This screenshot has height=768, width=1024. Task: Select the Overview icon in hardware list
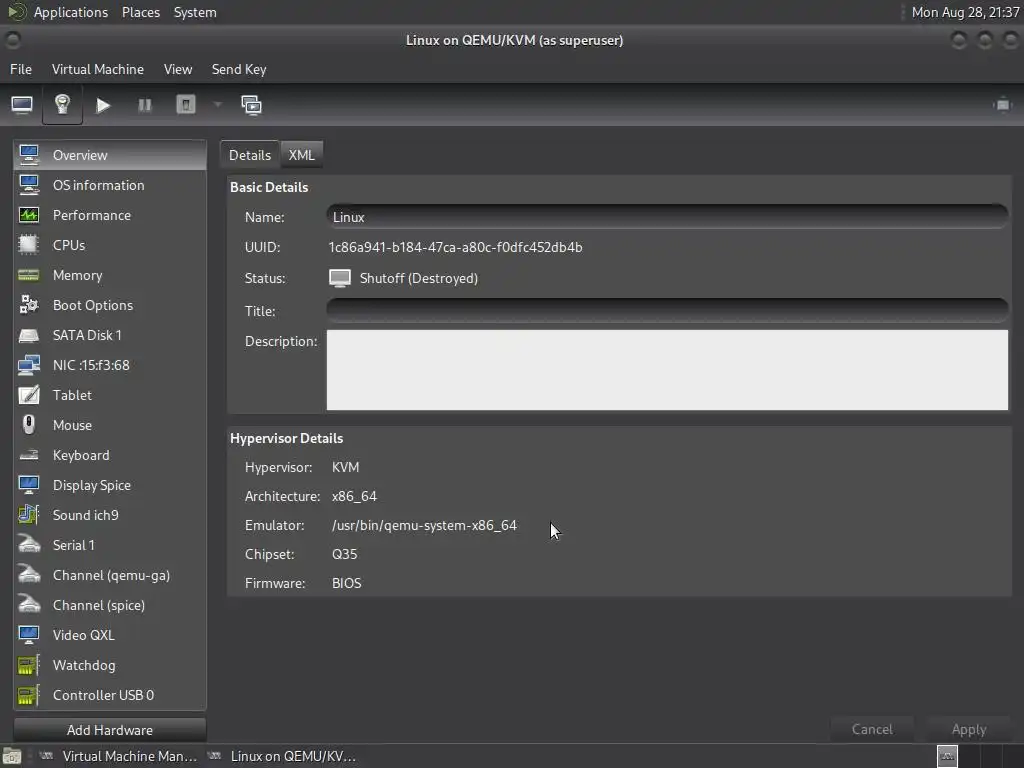(29, 155)
